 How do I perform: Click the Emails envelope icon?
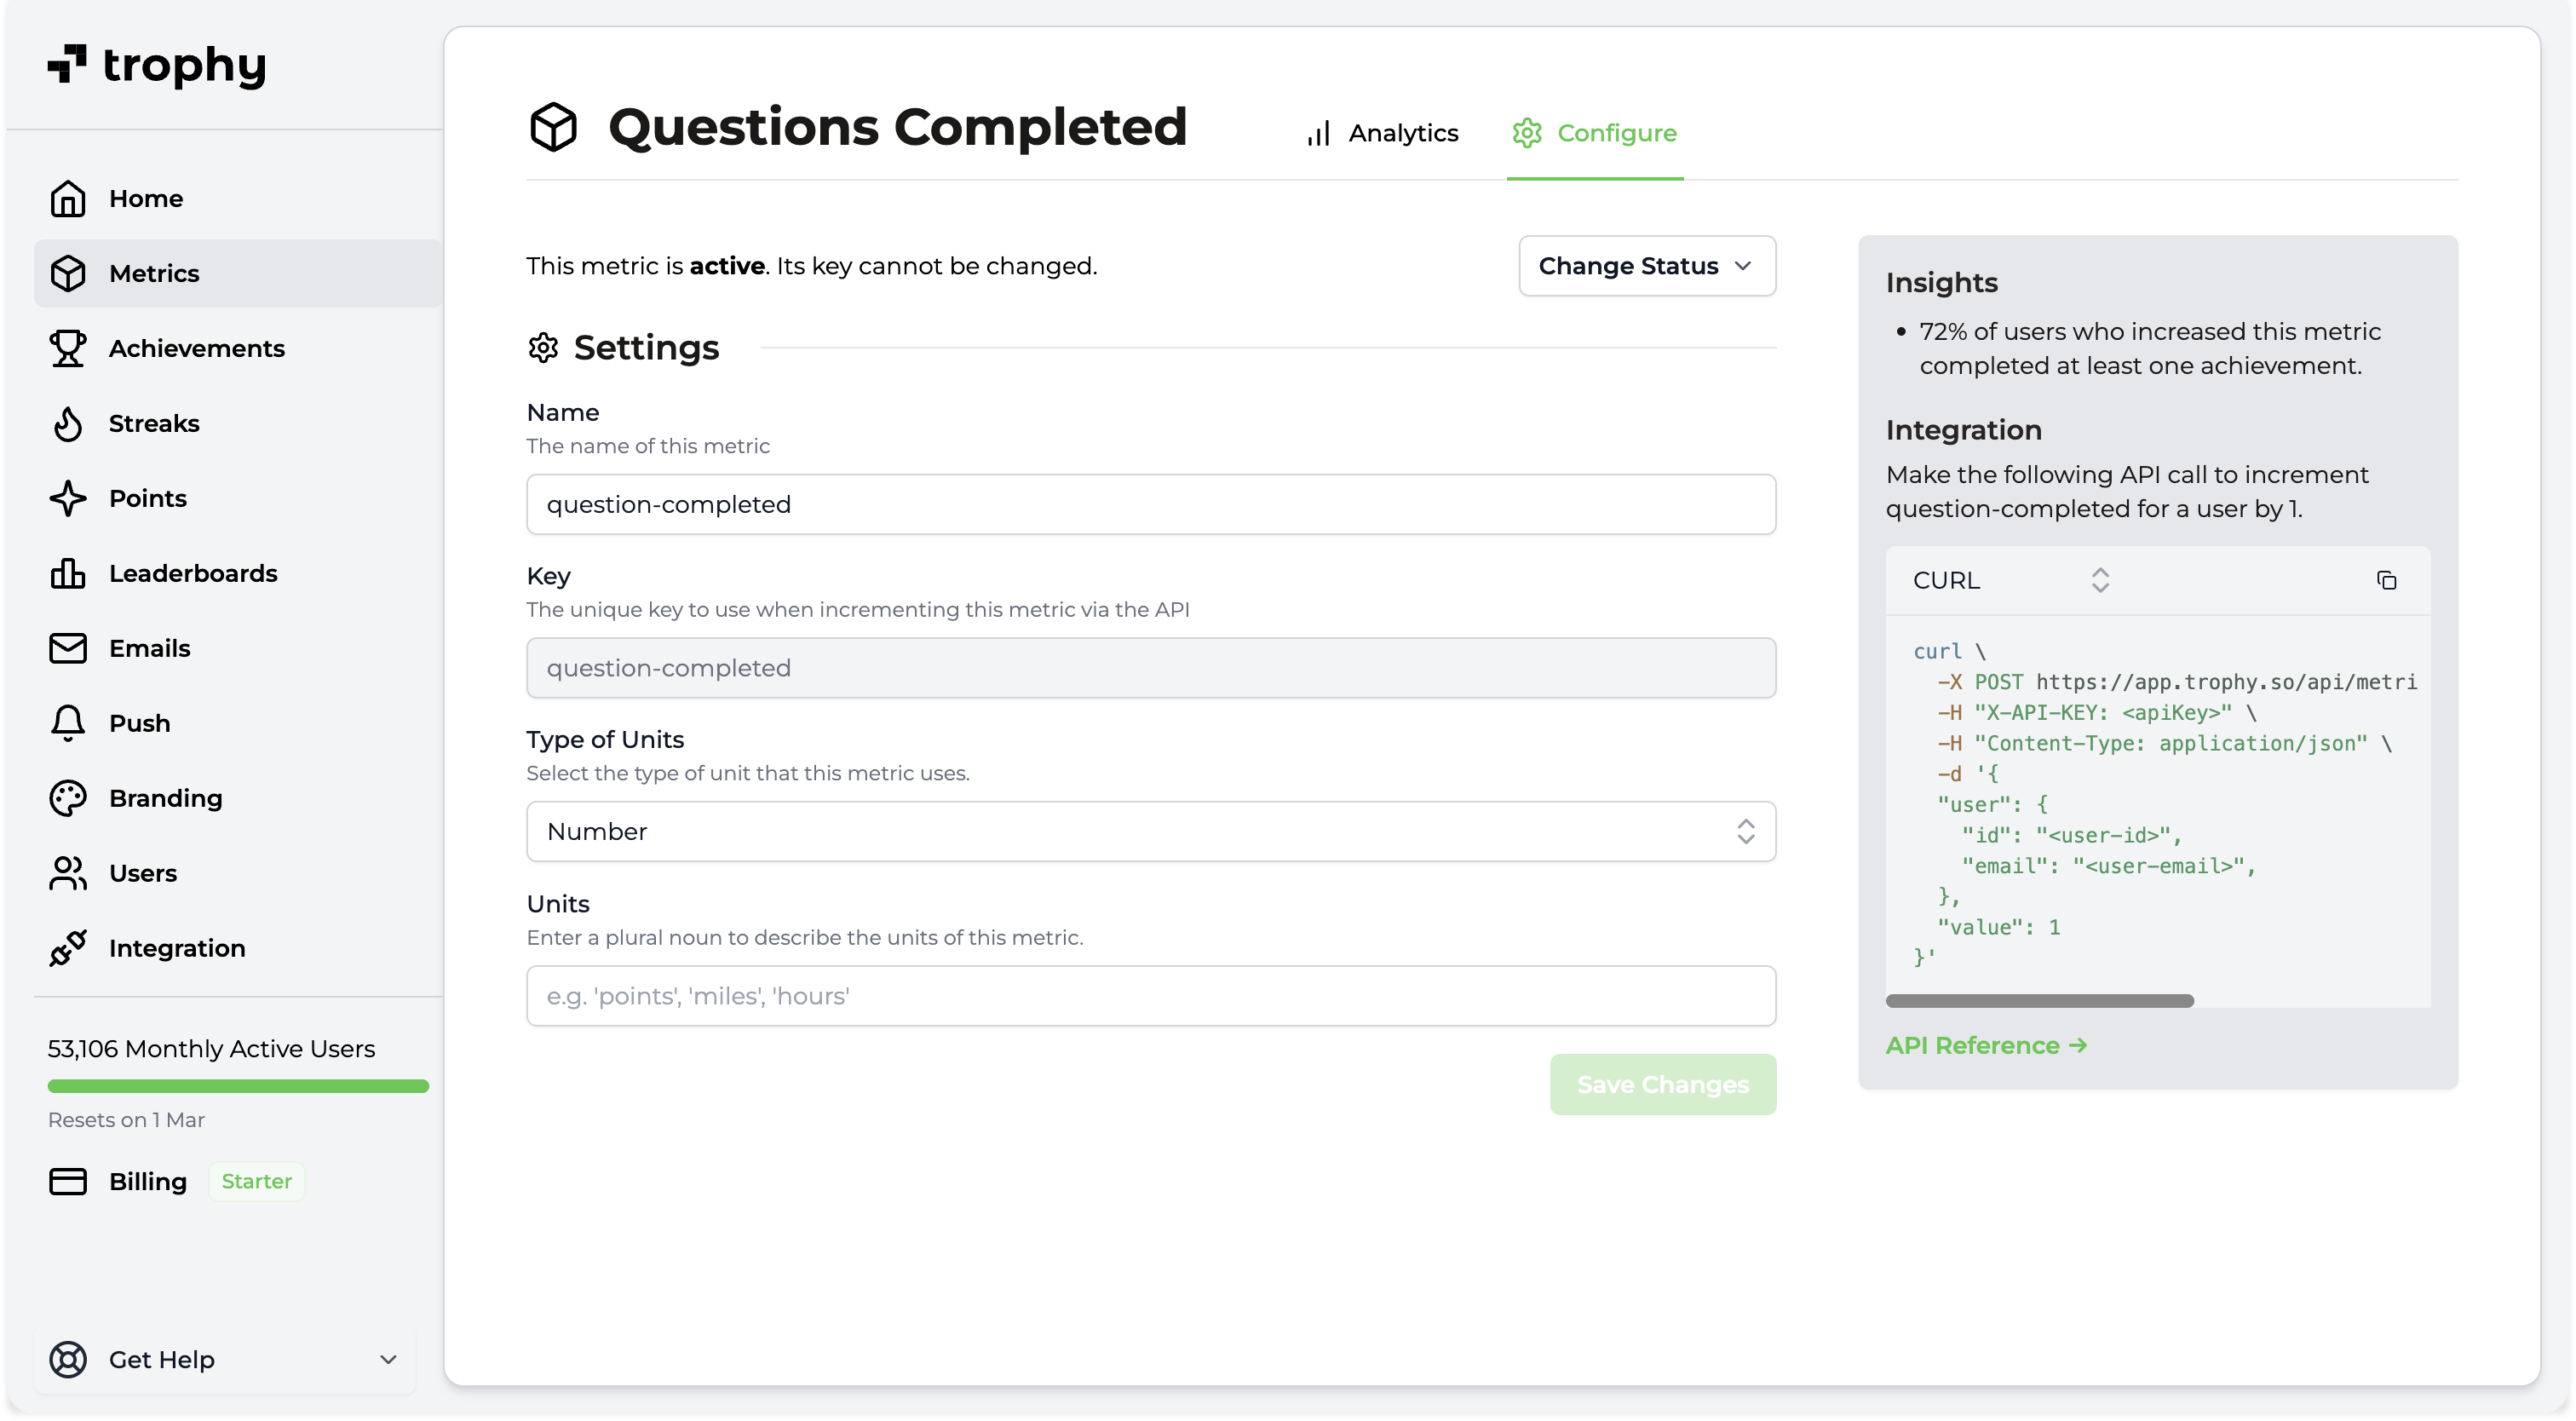pyautogui.click(x=67, y=648)
